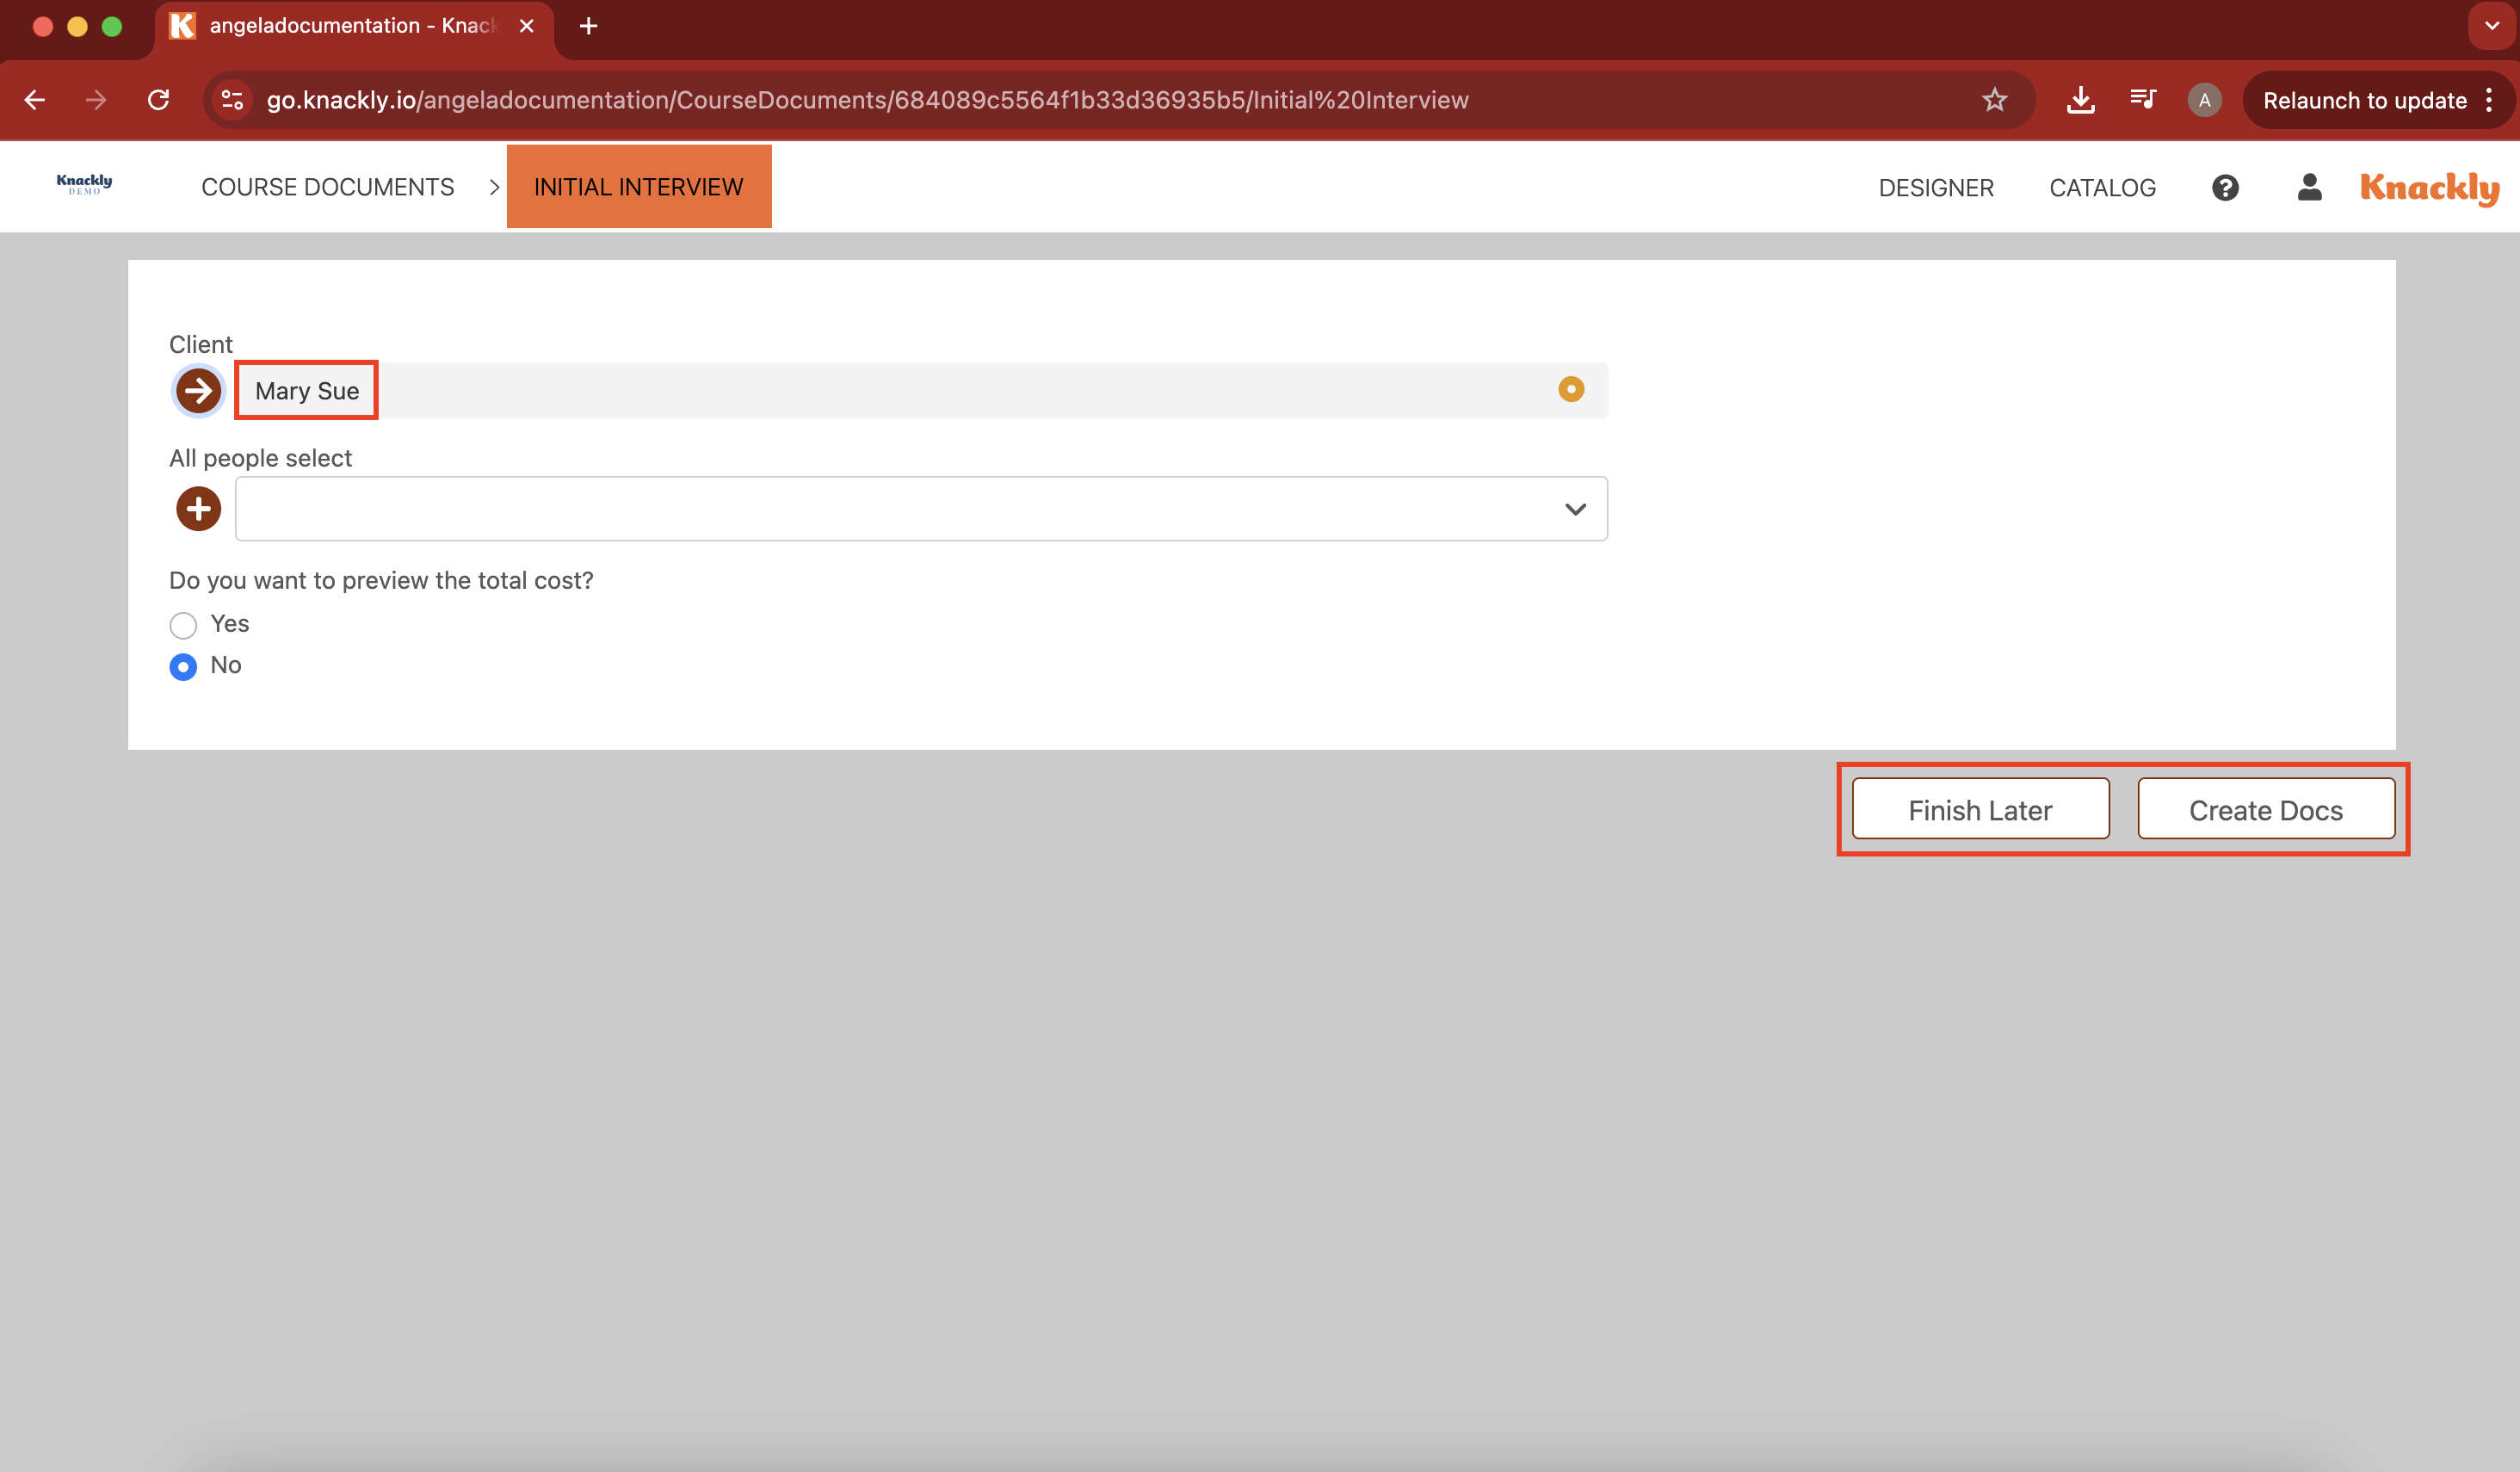Viewport: 2520px width, 1472px height.
Task: Select the Initial Interview tab
Action: pos(639,187)
